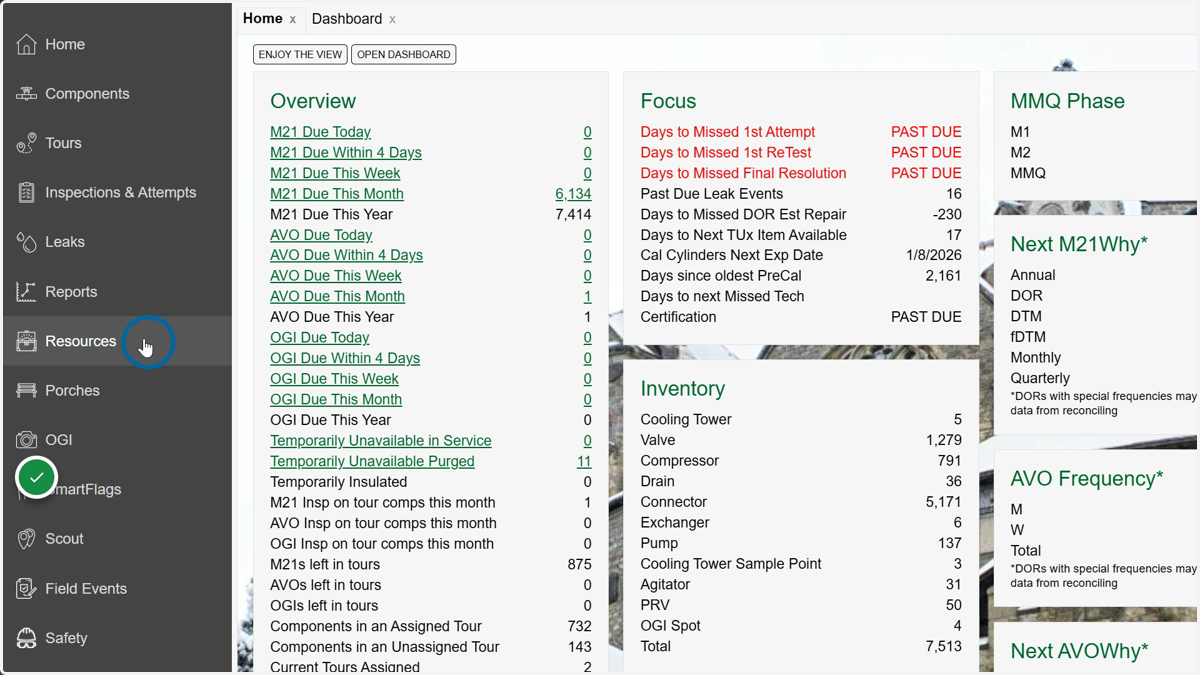Click the Field Events icon

click(x=26, y=589)
